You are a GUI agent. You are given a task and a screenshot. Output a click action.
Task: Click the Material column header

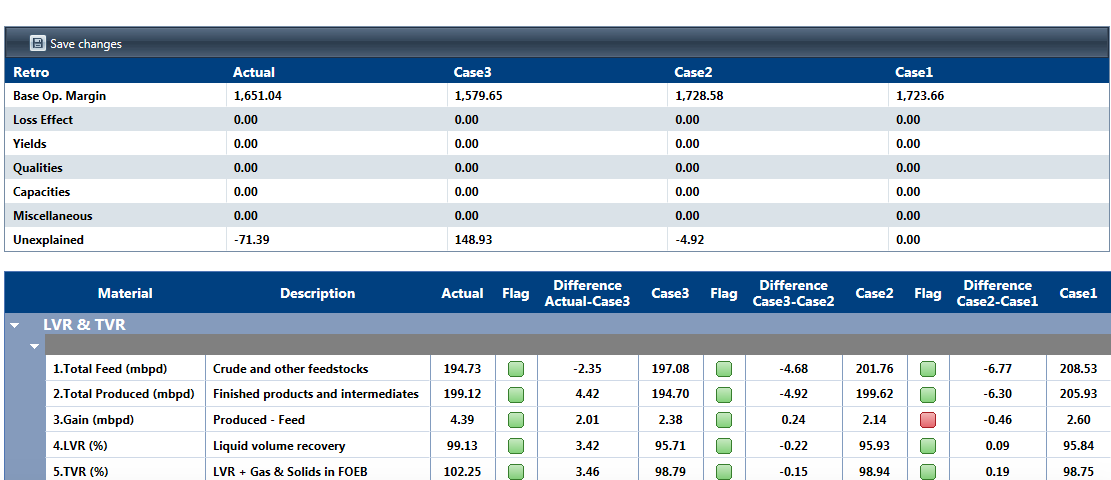click(x=125, y=293)
